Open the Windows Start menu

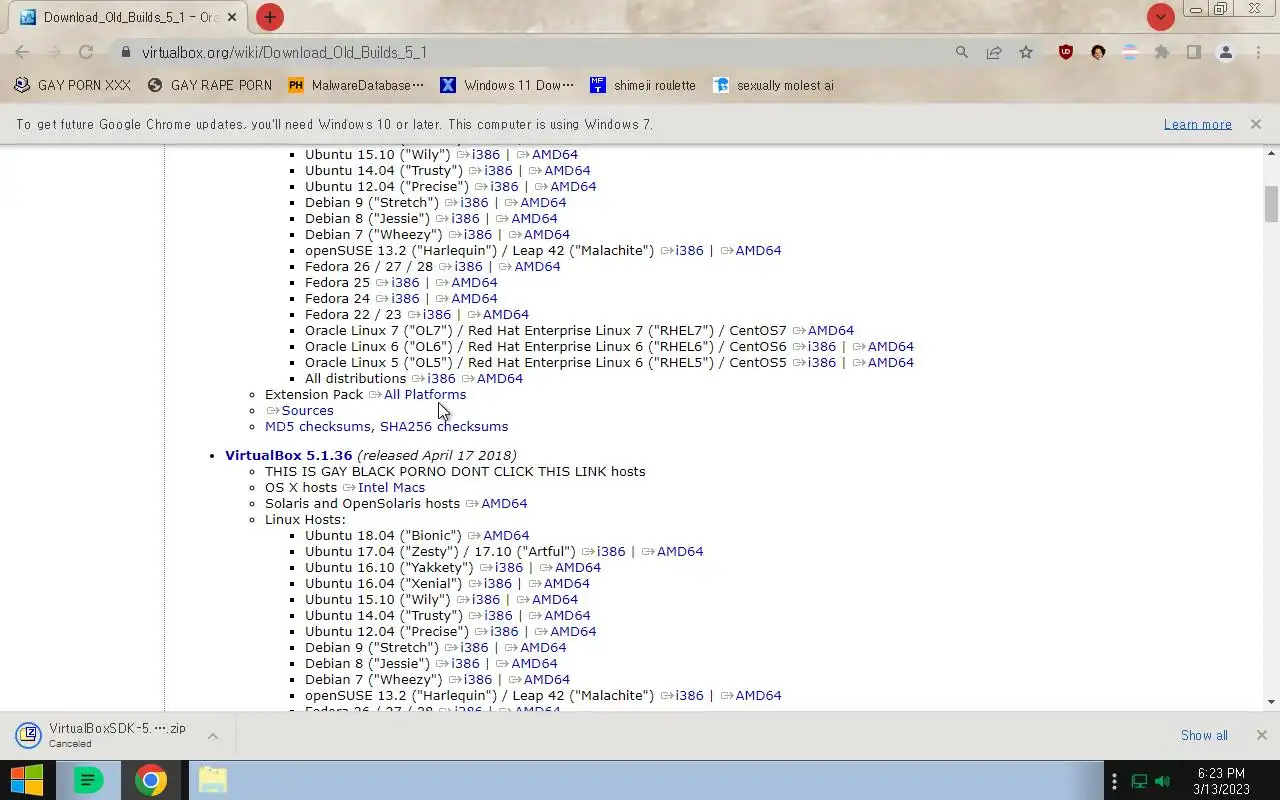click(x=27, y=780)
